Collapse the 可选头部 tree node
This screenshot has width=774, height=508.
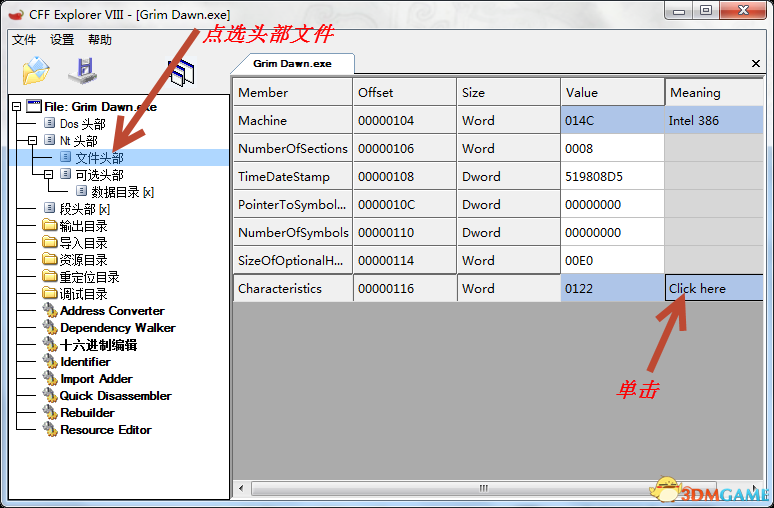pyautogui.click(x=48, y=175)
